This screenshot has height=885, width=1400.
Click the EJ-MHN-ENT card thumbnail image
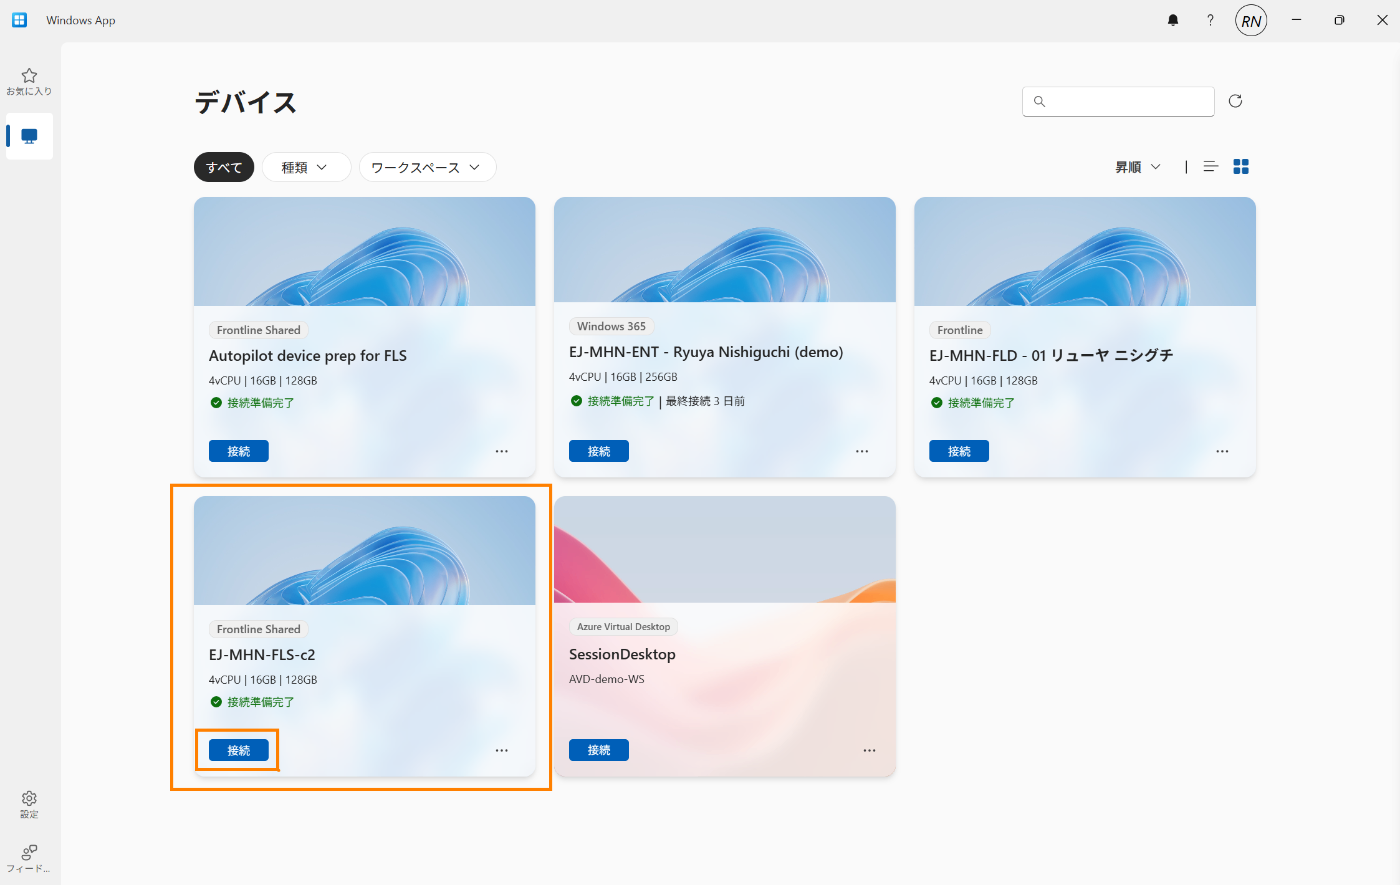tap(725, 249)
